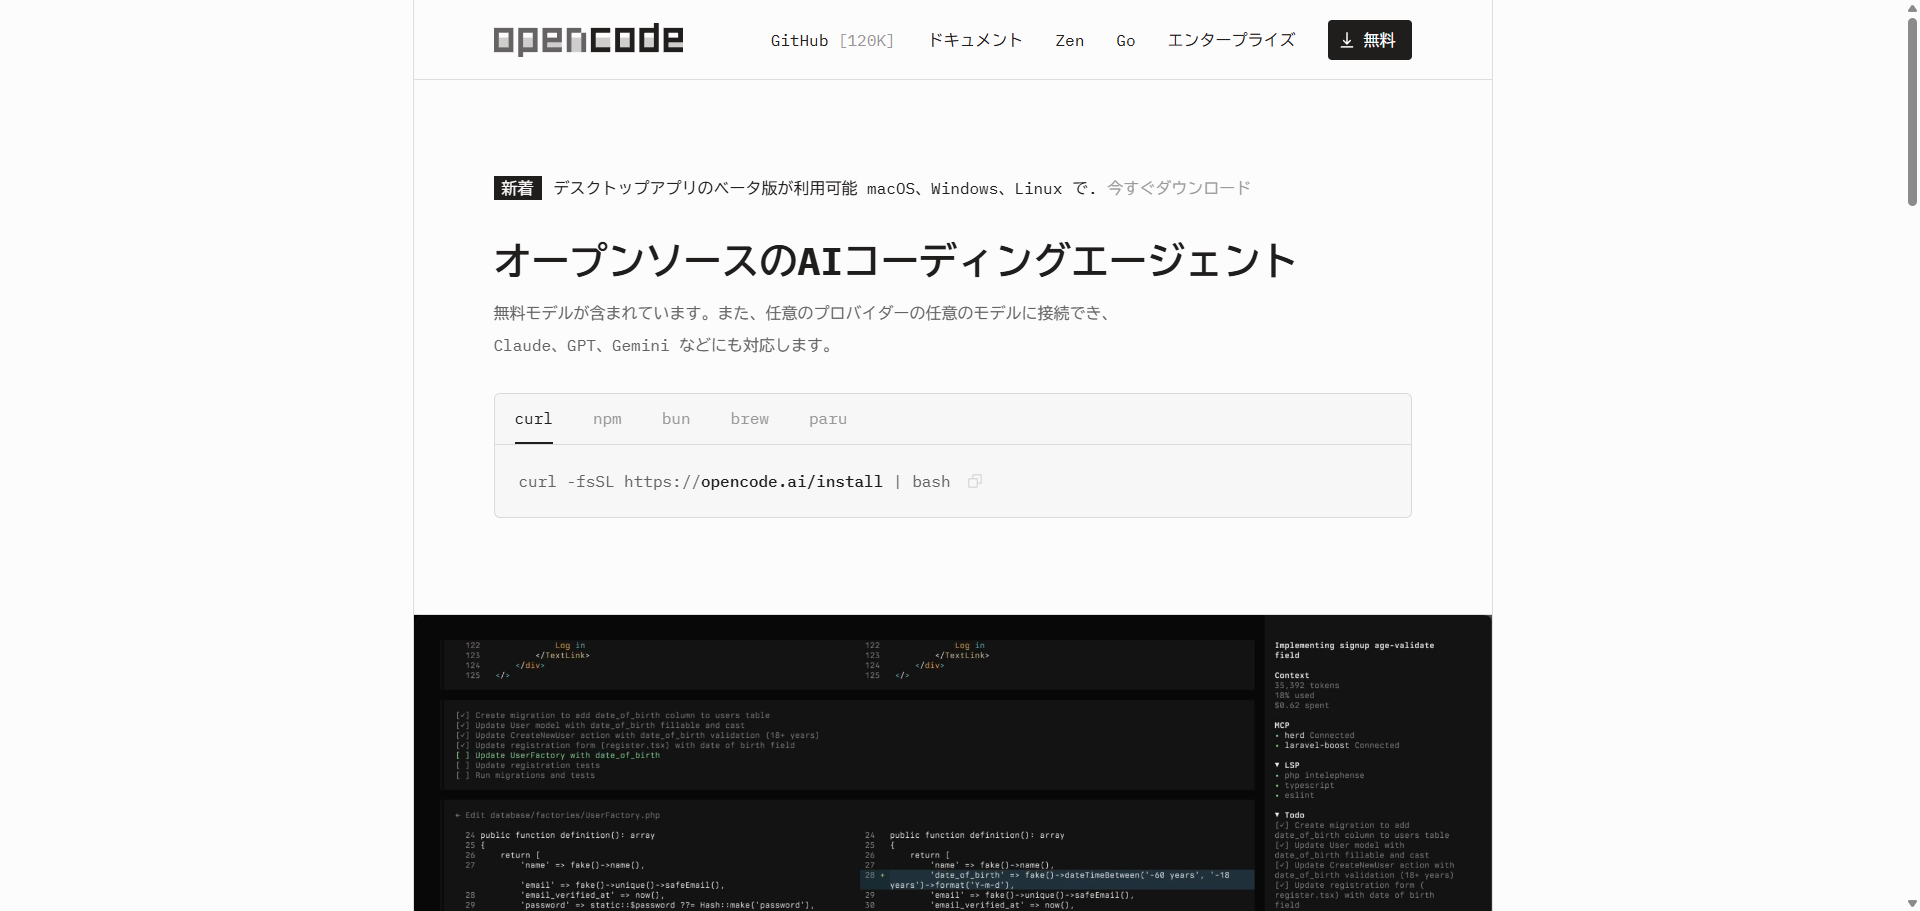The image size is (1920, 911).
Task: Open the ドキュメント page
Action: coord(975,40)
